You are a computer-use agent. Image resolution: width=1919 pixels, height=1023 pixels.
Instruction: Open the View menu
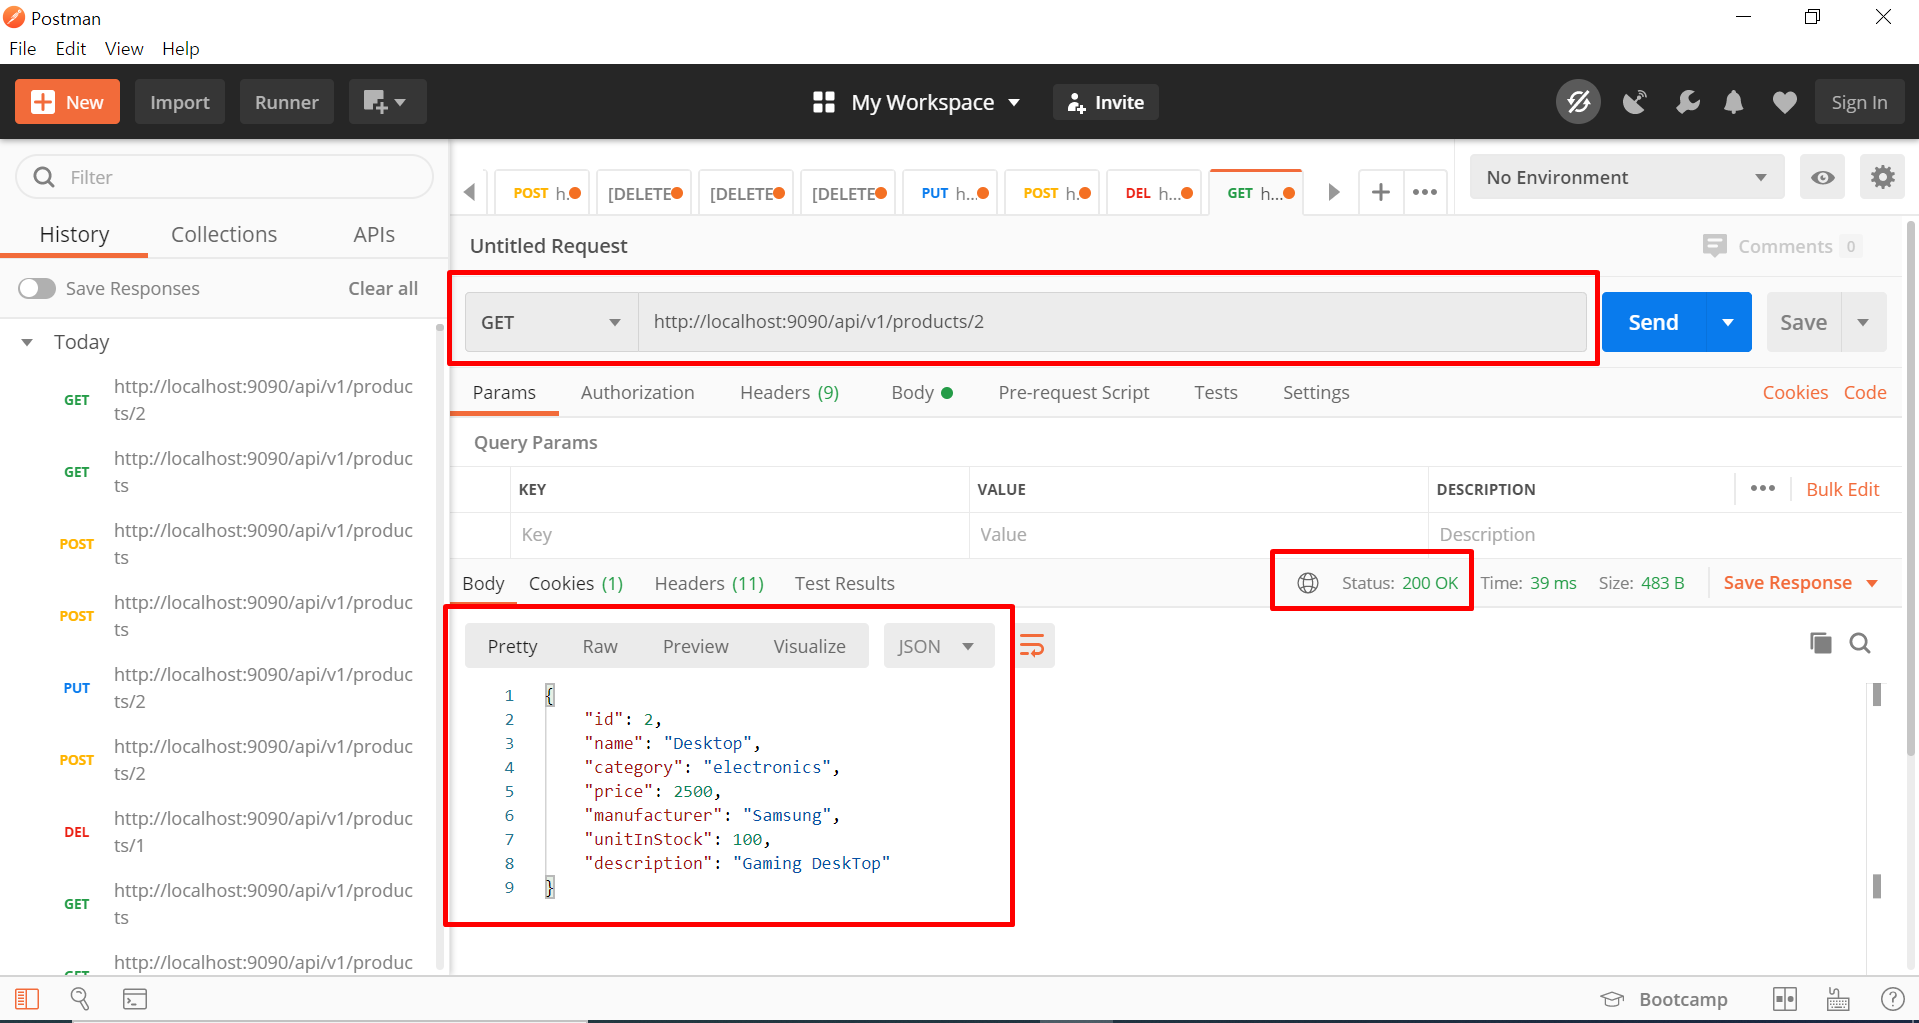(123, 48)
